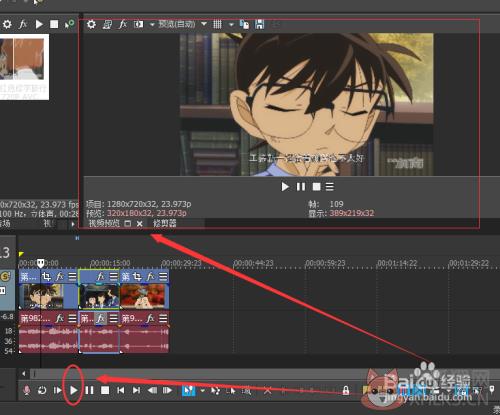Go to start of timeline

121,390
